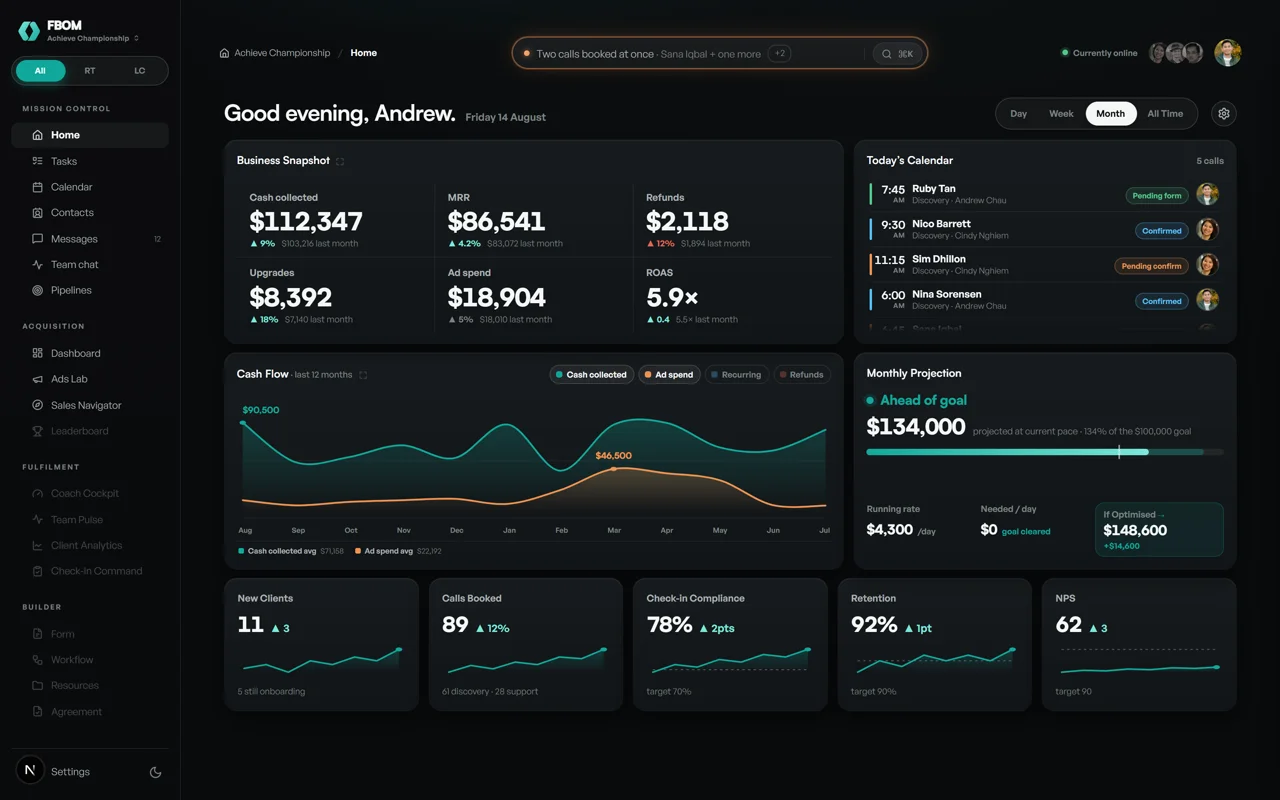Toggle dark mode with the moon icon

pyautogui.click(x=155, y=772)
